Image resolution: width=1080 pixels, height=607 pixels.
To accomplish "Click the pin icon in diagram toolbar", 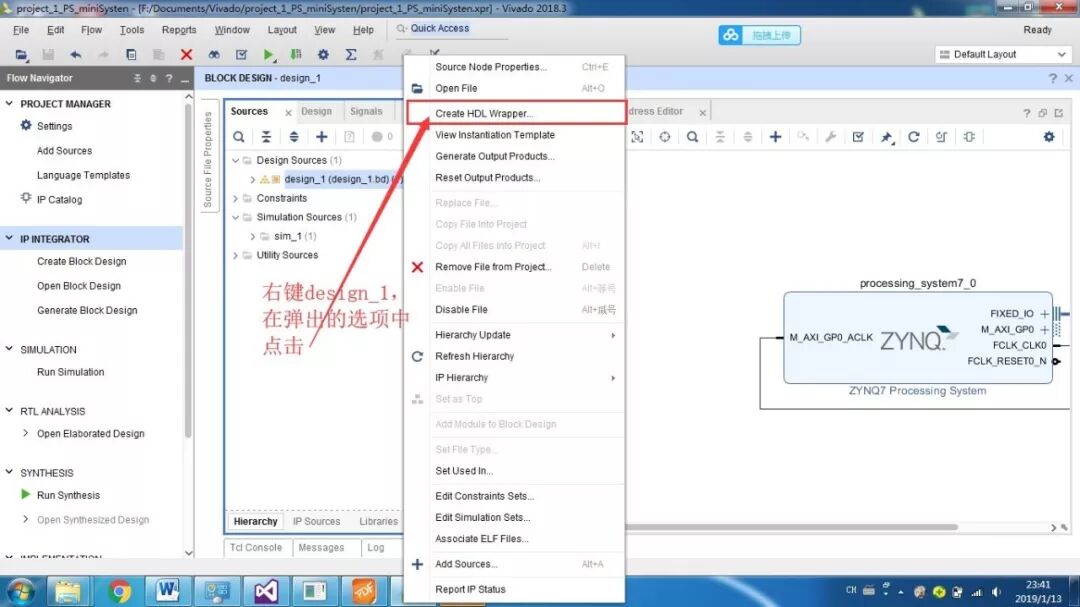I will point(886,137).
